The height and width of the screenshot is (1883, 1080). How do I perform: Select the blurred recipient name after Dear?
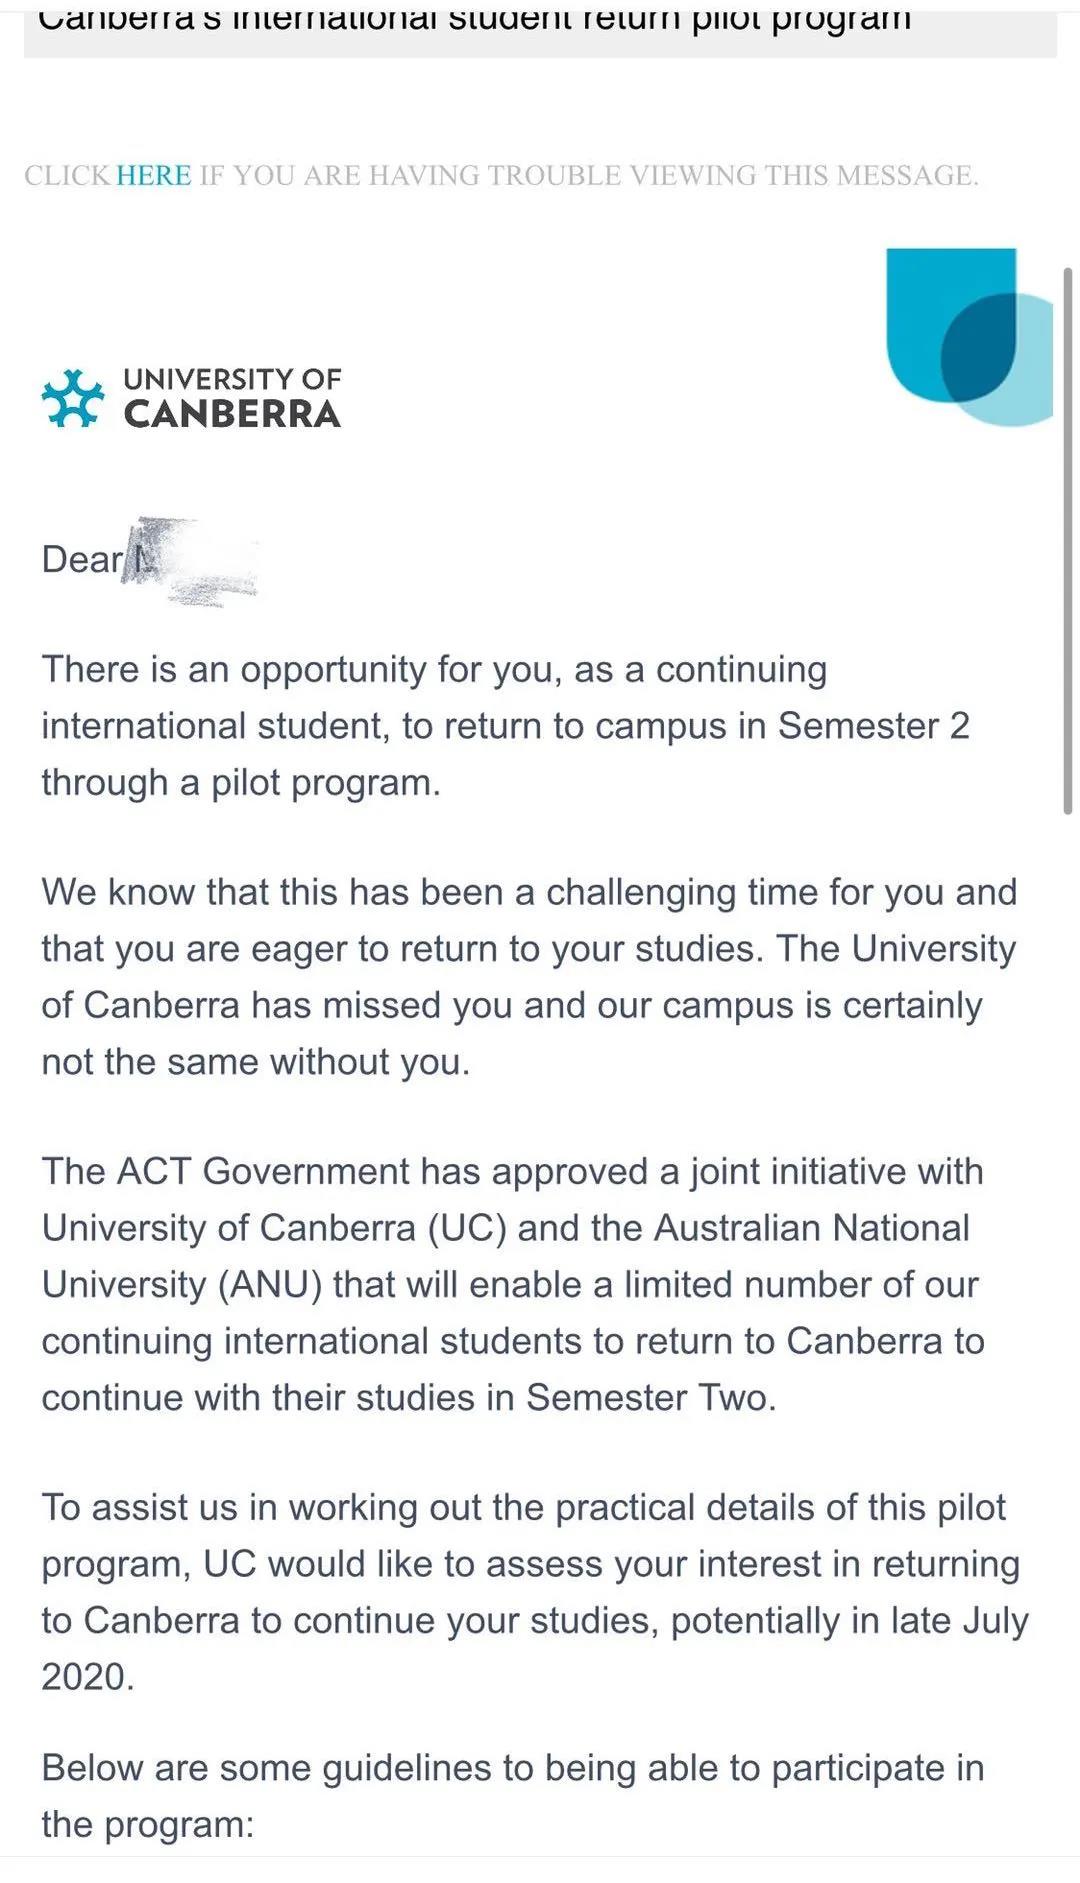pyautogui.click(x=193, y=561)
